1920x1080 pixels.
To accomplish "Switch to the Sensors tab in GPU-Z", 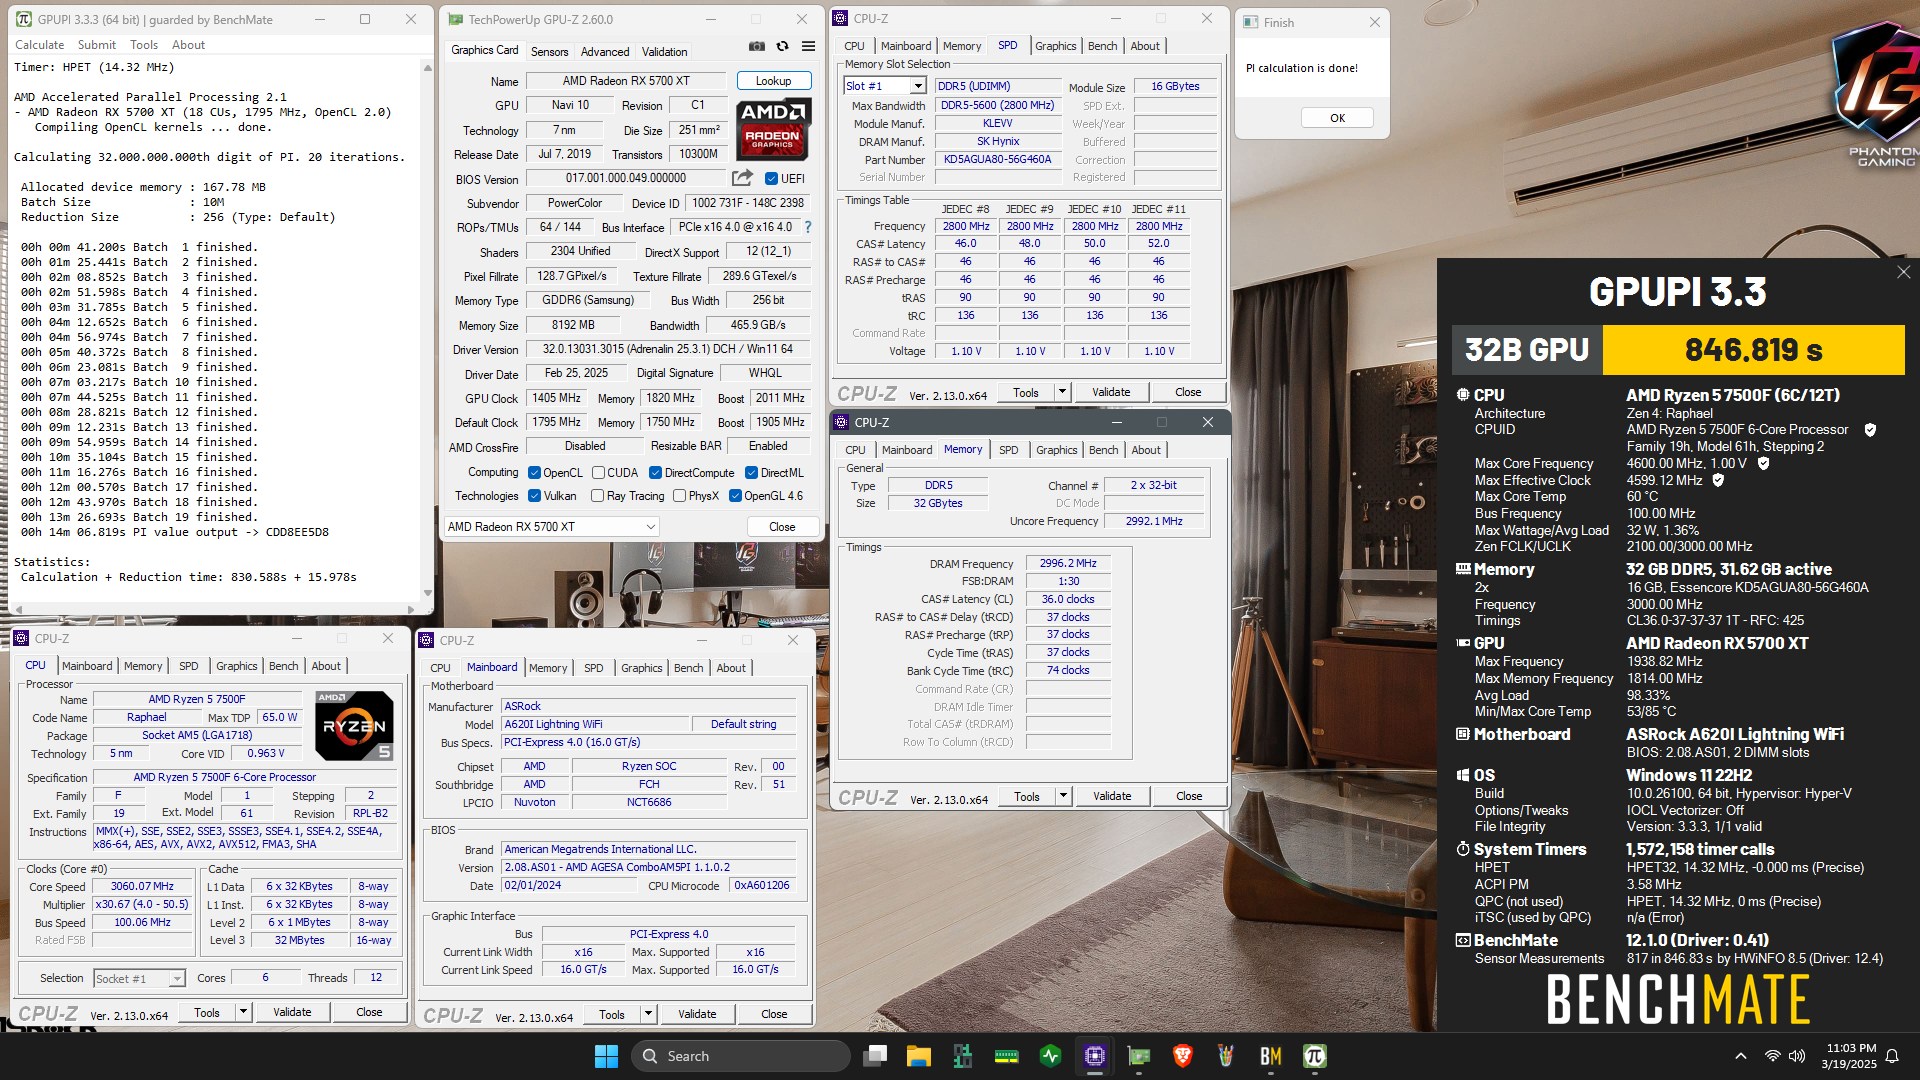I will 549,52.
